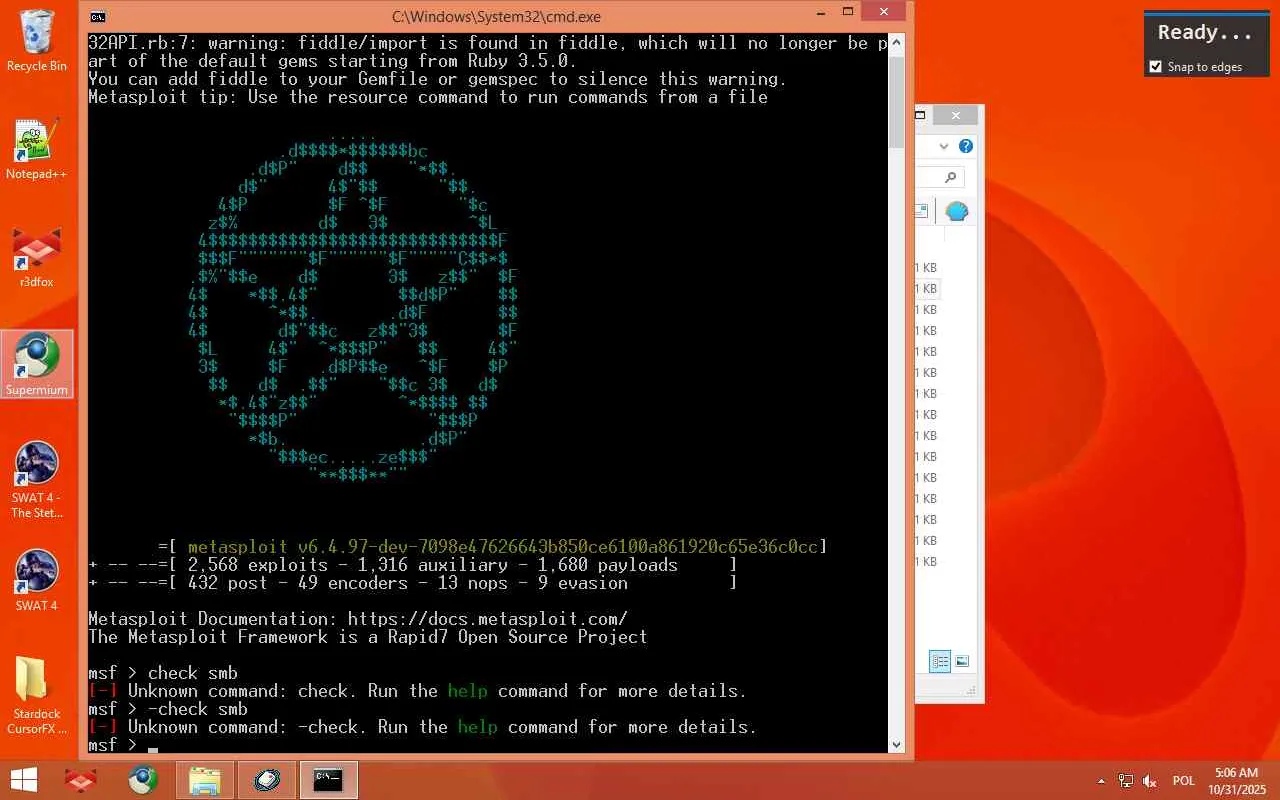Click 'Metasploit tip' line in the console

(x=428, y=97)
